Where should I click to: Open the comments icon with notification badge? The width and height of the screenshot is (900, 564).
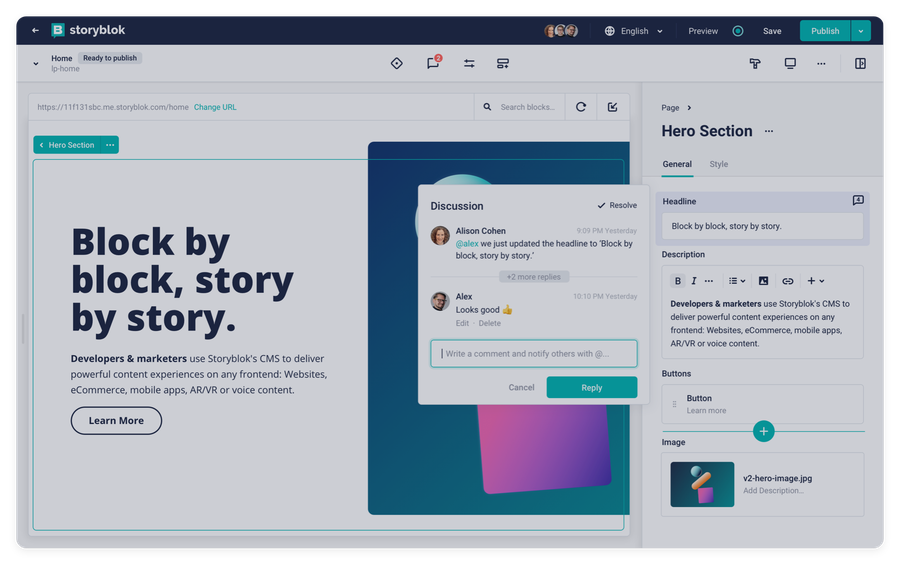[433, 63]
